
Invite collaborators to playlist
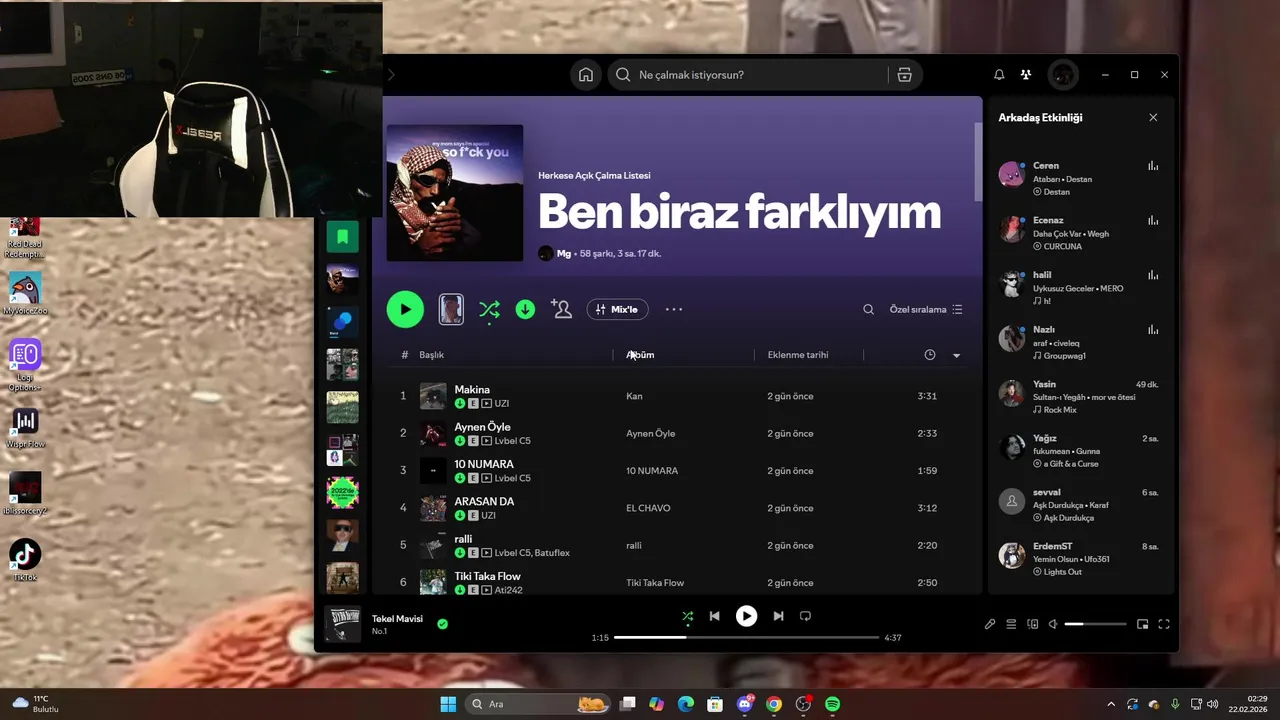[561, 310]
